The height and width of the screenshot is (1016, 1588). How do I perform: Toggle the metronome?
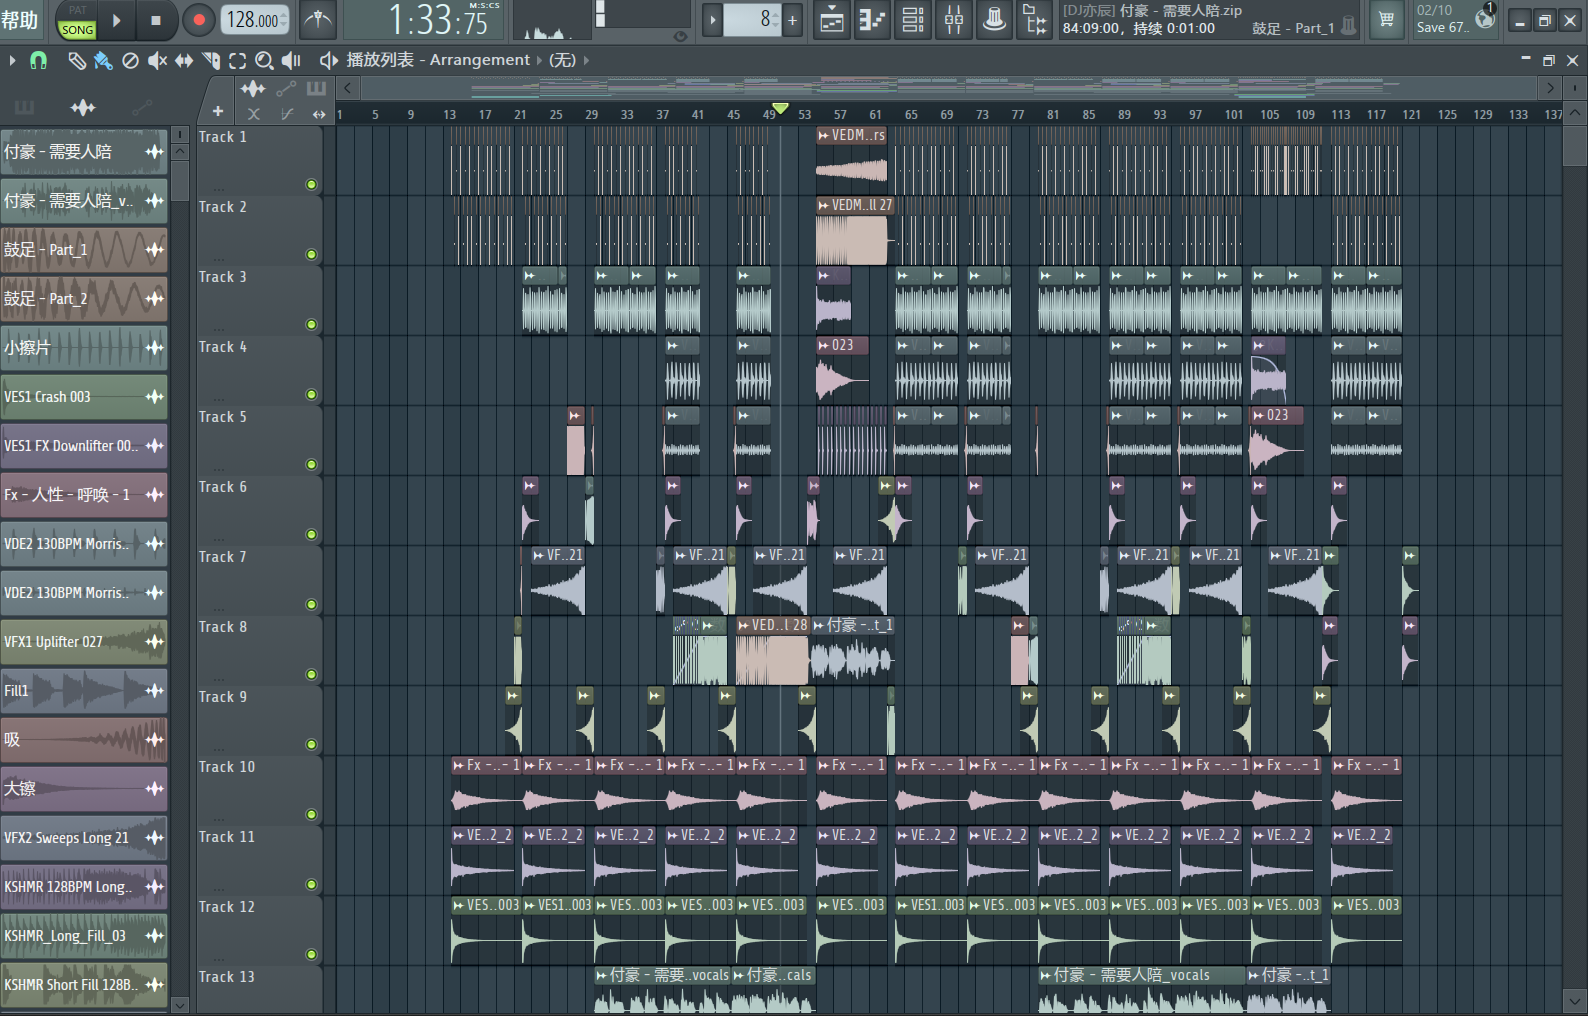[x=317, y=20]
